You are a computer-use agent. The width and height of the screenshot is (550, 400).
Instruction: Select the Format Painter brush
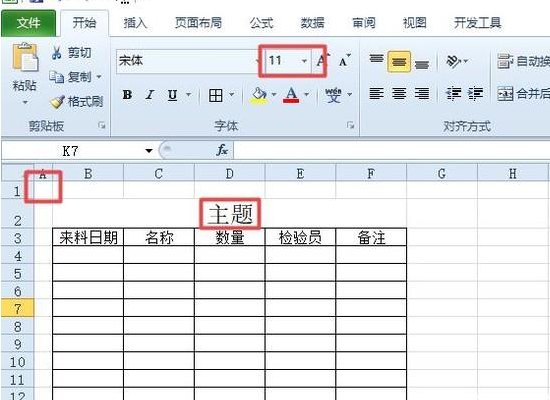[x=56, y=101]
